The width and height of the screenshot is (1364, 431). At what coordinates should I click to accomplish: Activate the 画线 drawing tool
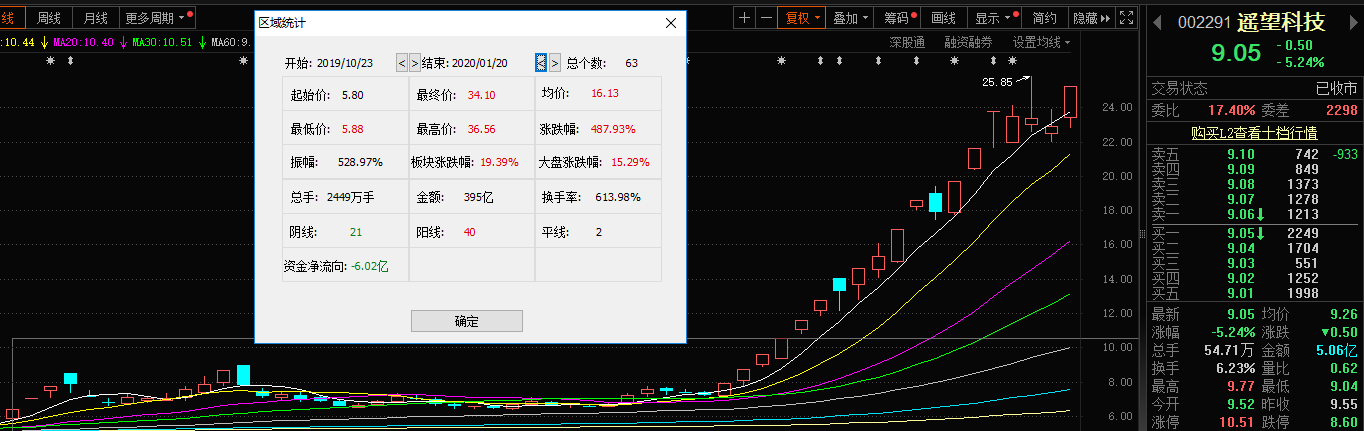pyautogui.click(x=944, y=17)
